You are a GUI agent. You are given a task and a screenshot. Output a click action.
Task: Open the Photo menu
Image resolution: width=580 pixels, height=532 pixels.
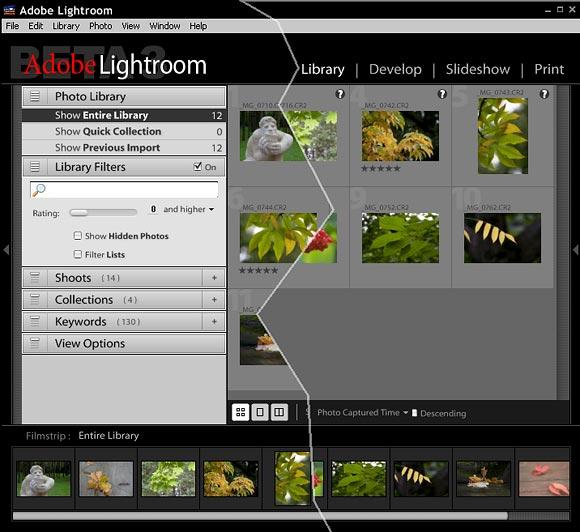pyautogui.click(x=101, y=26)
